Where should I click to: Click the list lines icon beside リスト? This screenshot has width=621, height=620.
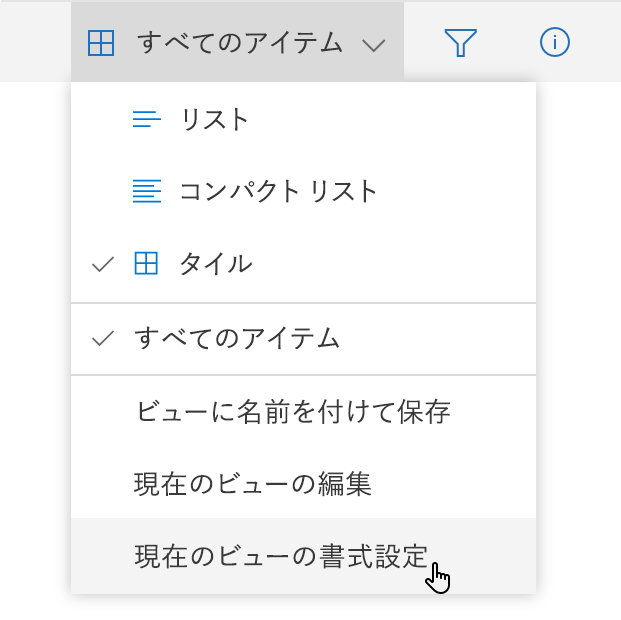(x=147, y=119)
